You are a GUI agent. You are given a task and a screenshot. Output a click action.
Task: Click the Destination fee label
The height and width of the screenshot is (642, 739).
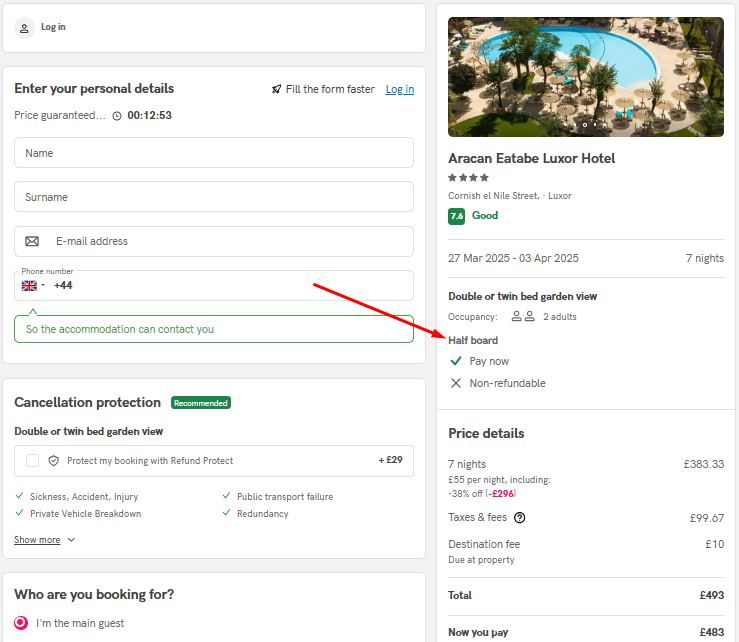click(484, 544)
